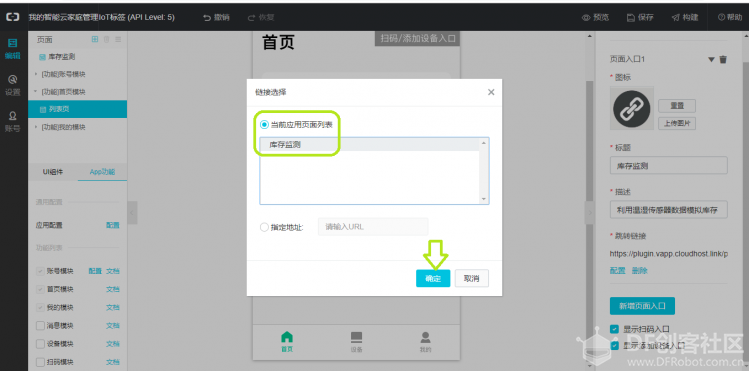This screenshot has height=371, width=749.
Task: Collapse right panel with the arrow handle
Action: [x=590, y=212]
